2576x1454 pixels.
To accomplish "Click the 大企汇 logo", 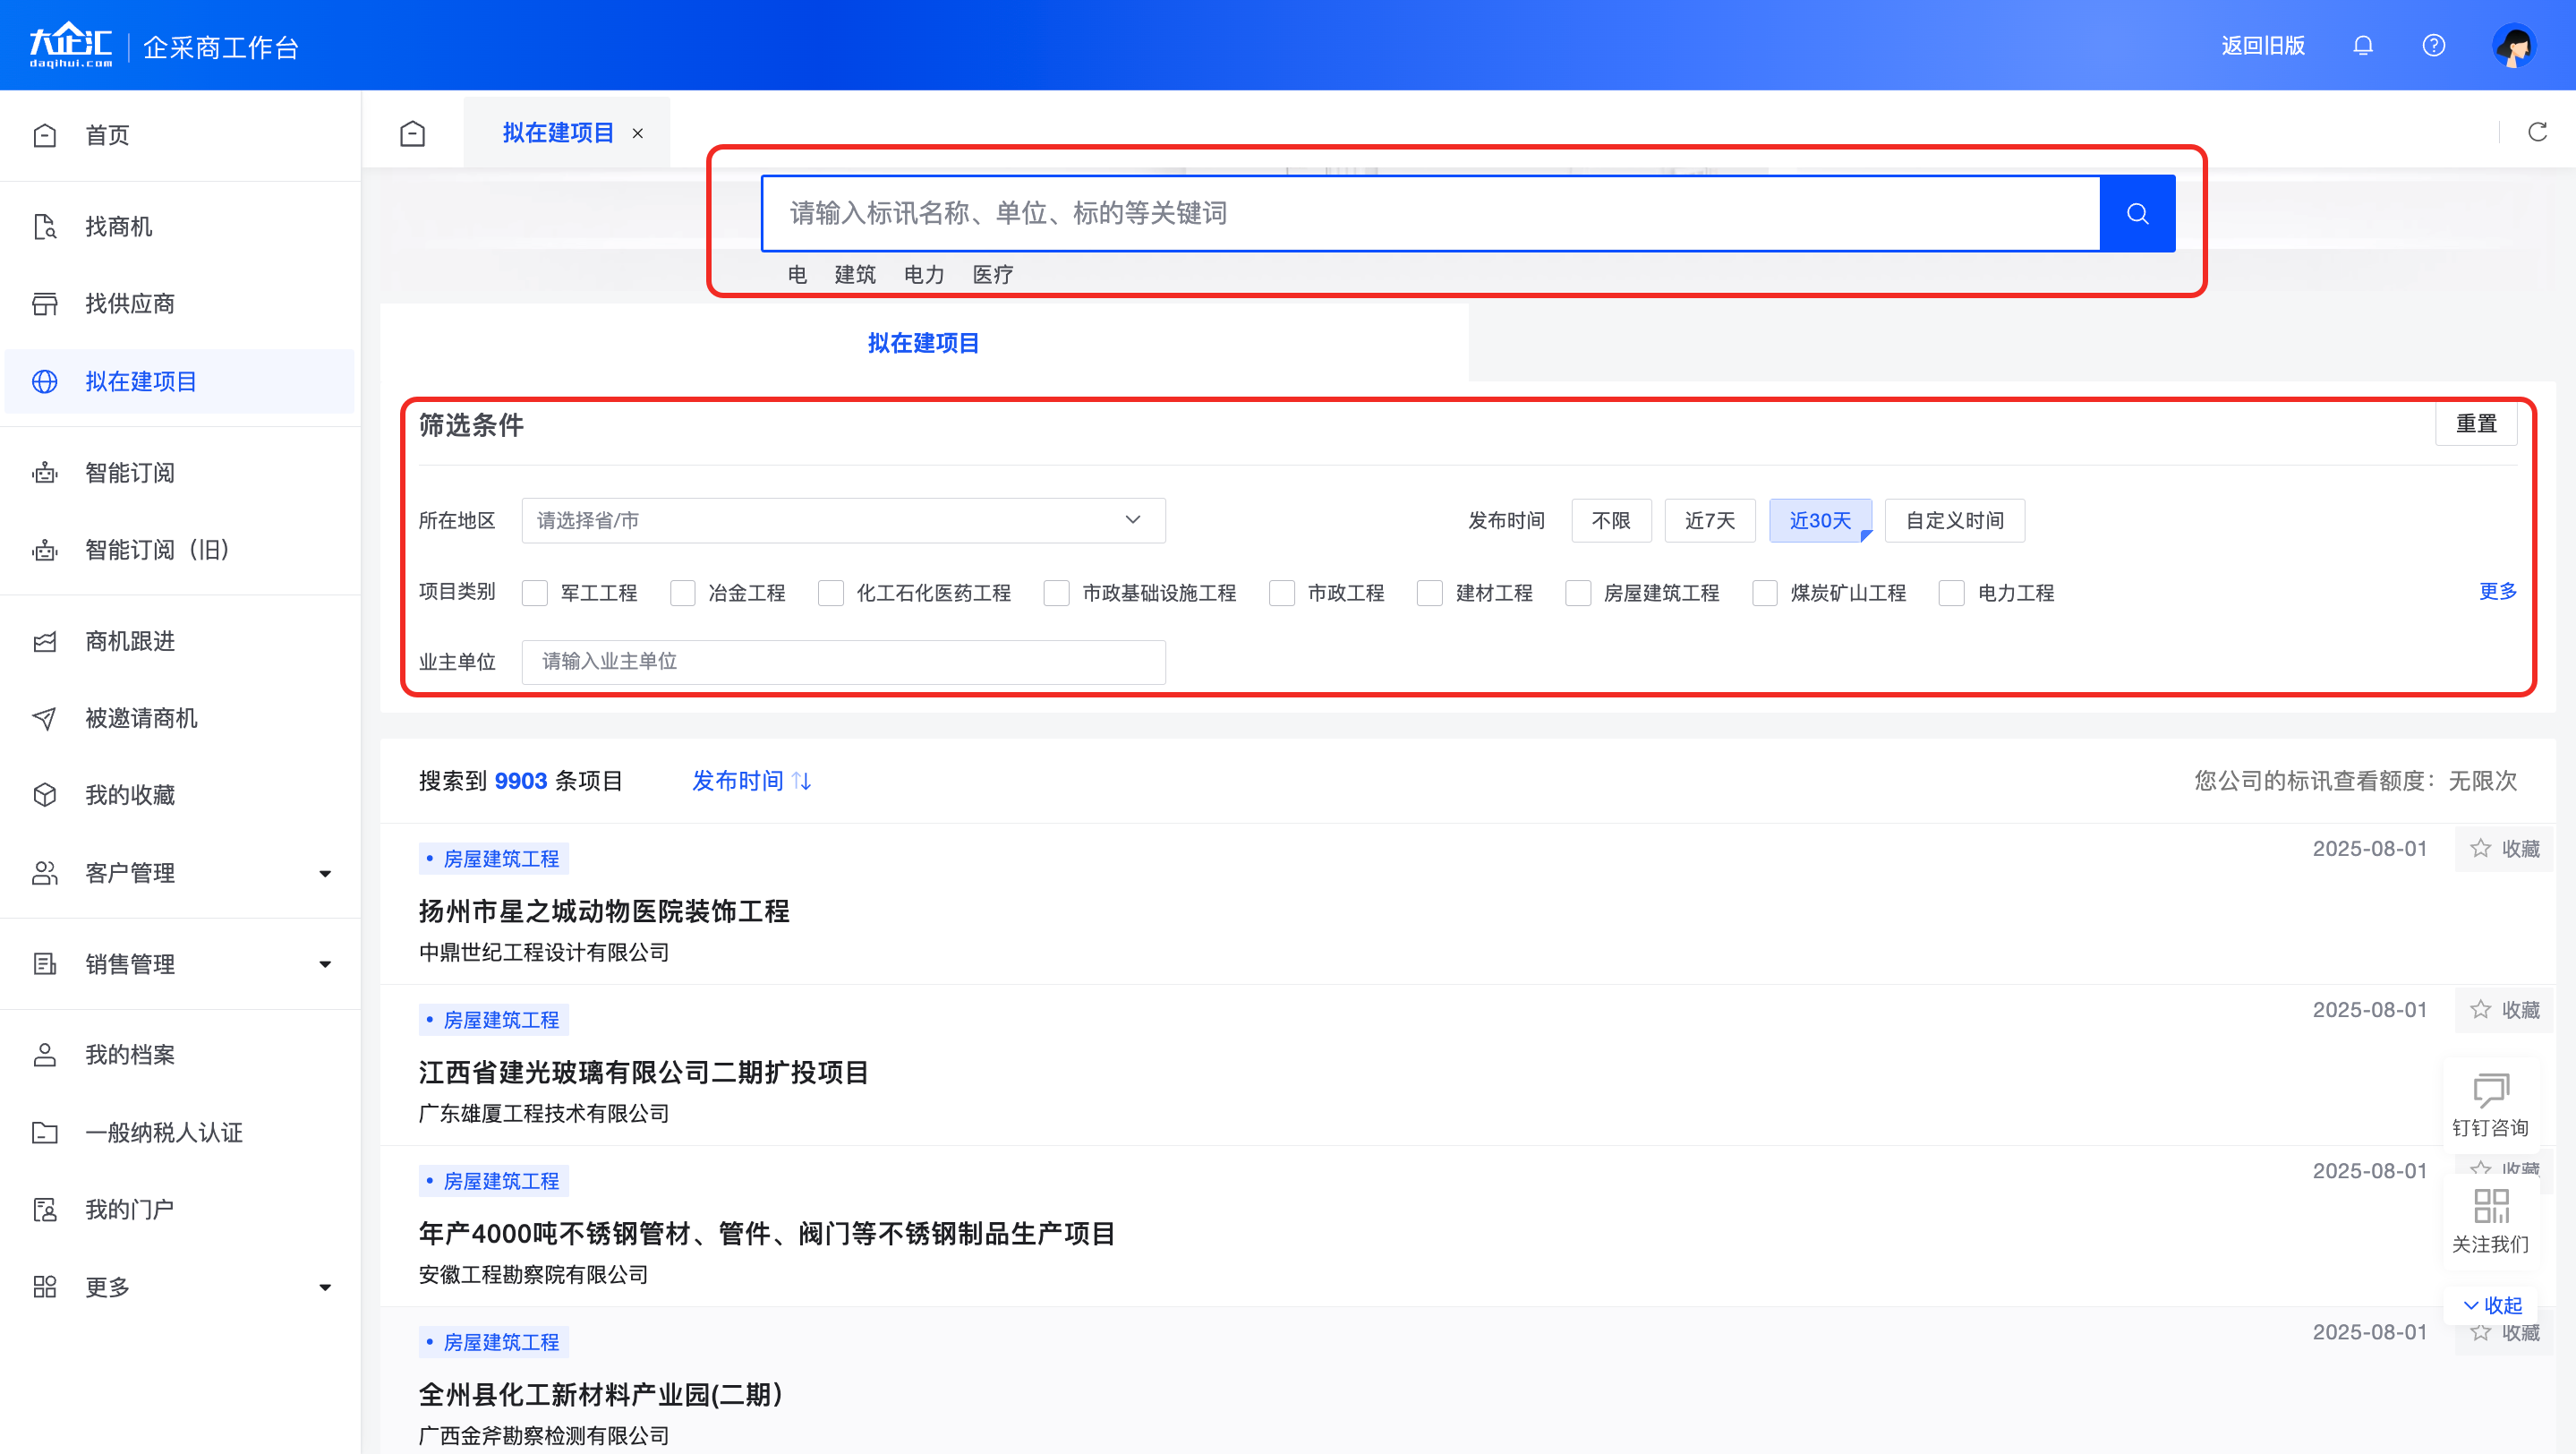I will click(70, 45).
